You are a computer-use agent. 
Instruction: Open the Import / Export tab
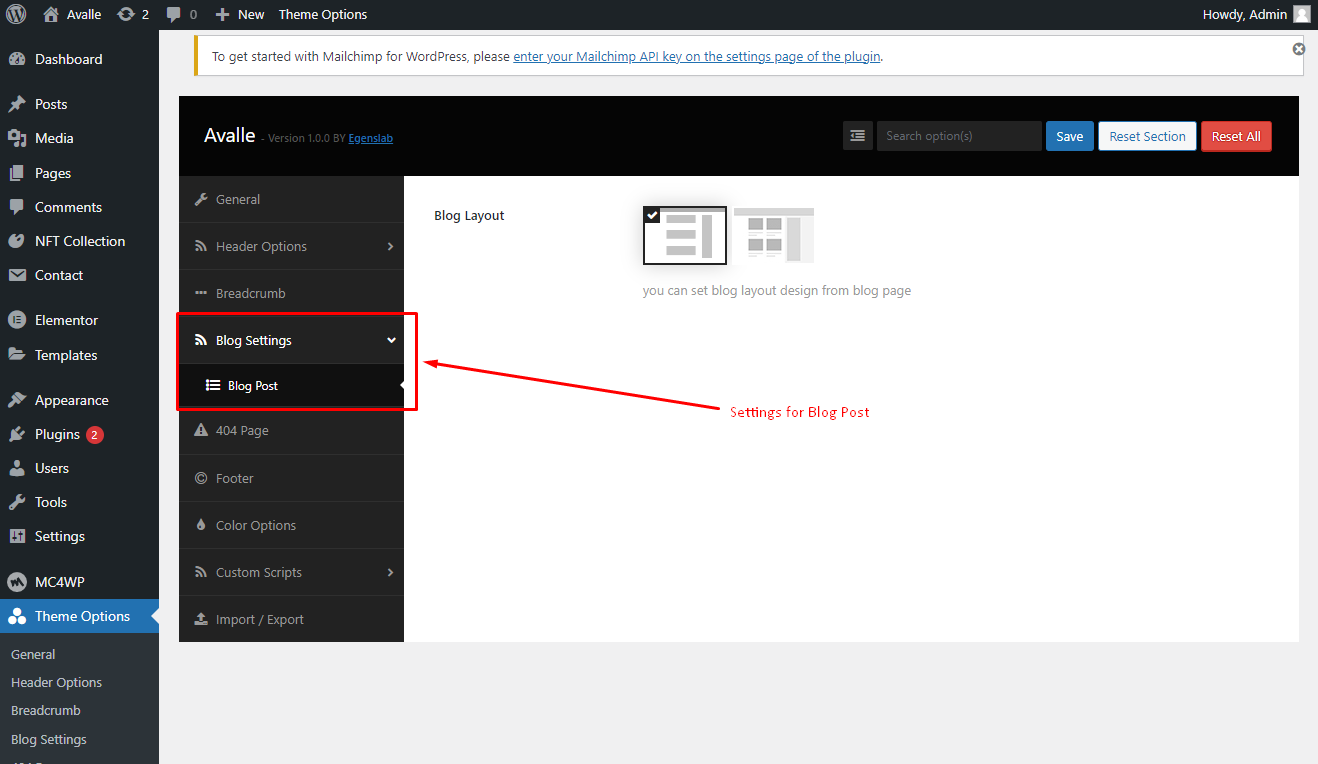[291, 619]
